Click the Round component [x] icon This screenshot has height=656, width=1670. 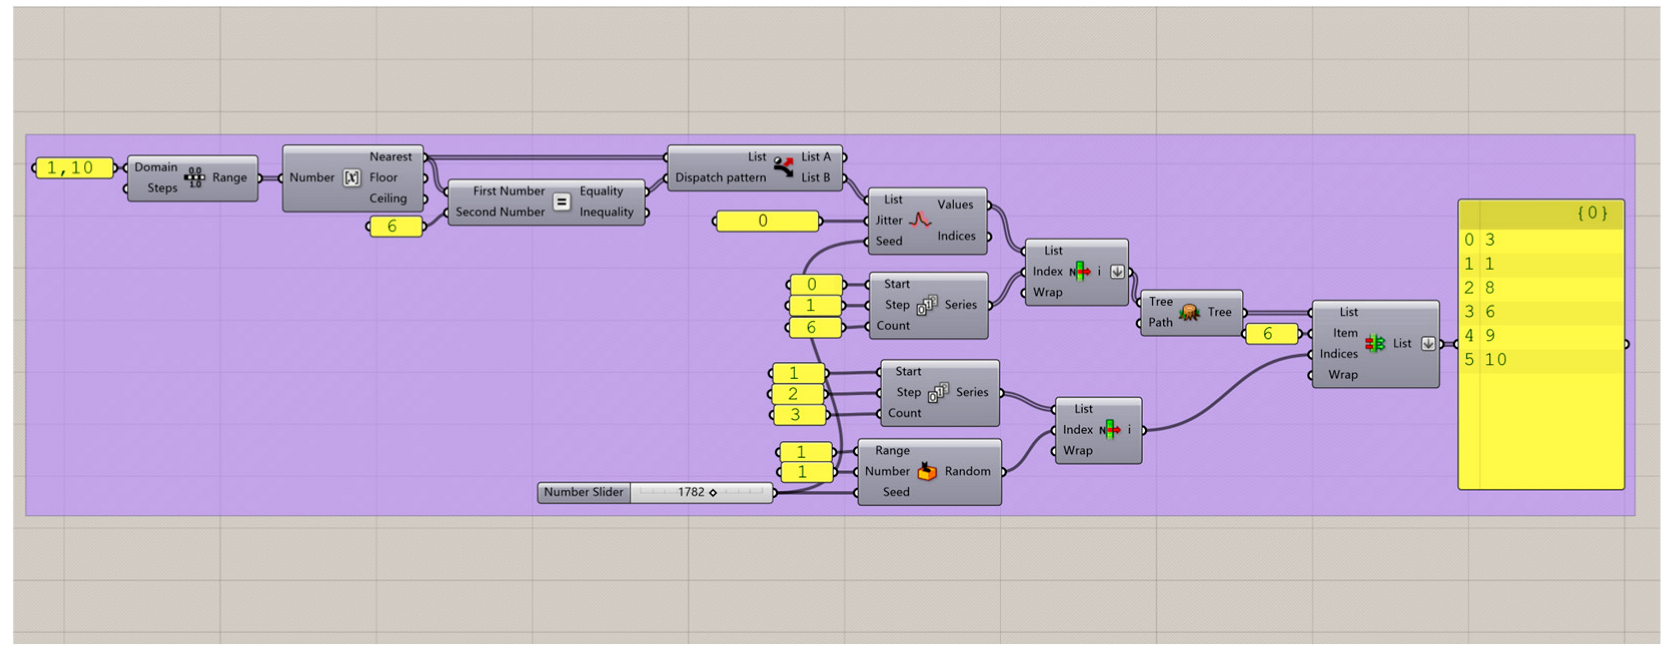point(351,178)
